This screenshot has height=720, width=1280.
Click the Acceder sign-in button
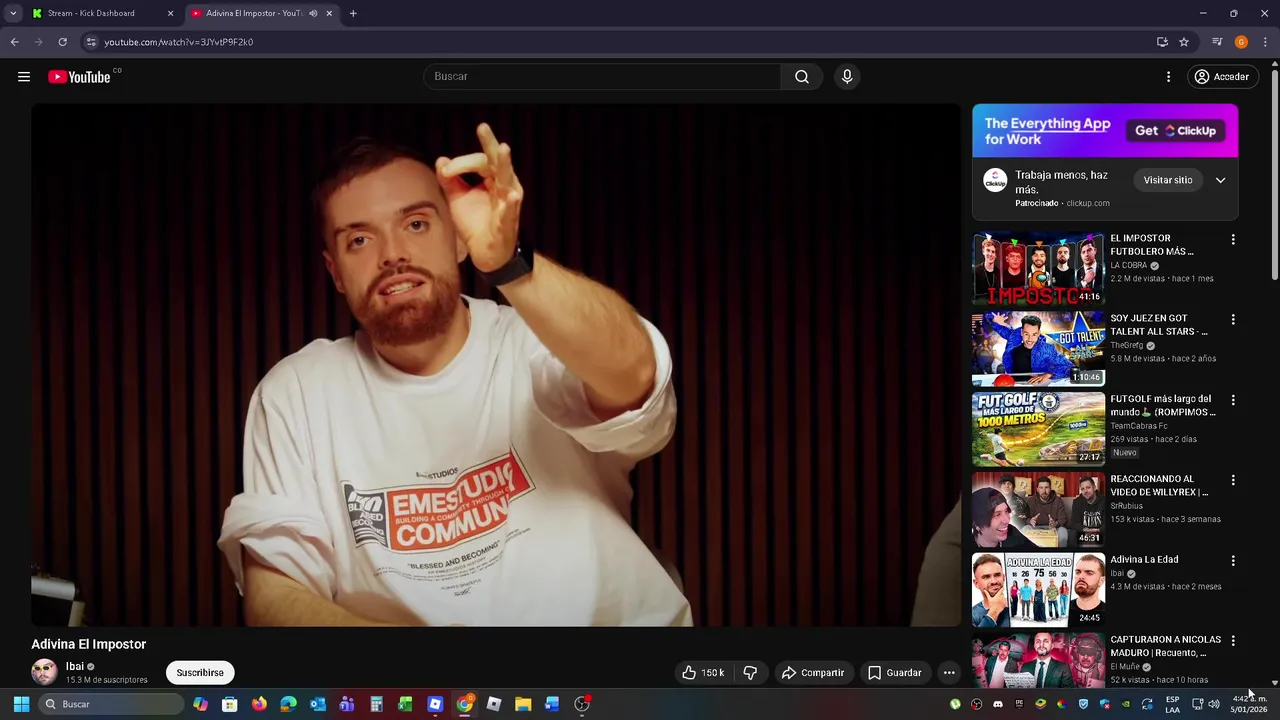coord(1221,77)
